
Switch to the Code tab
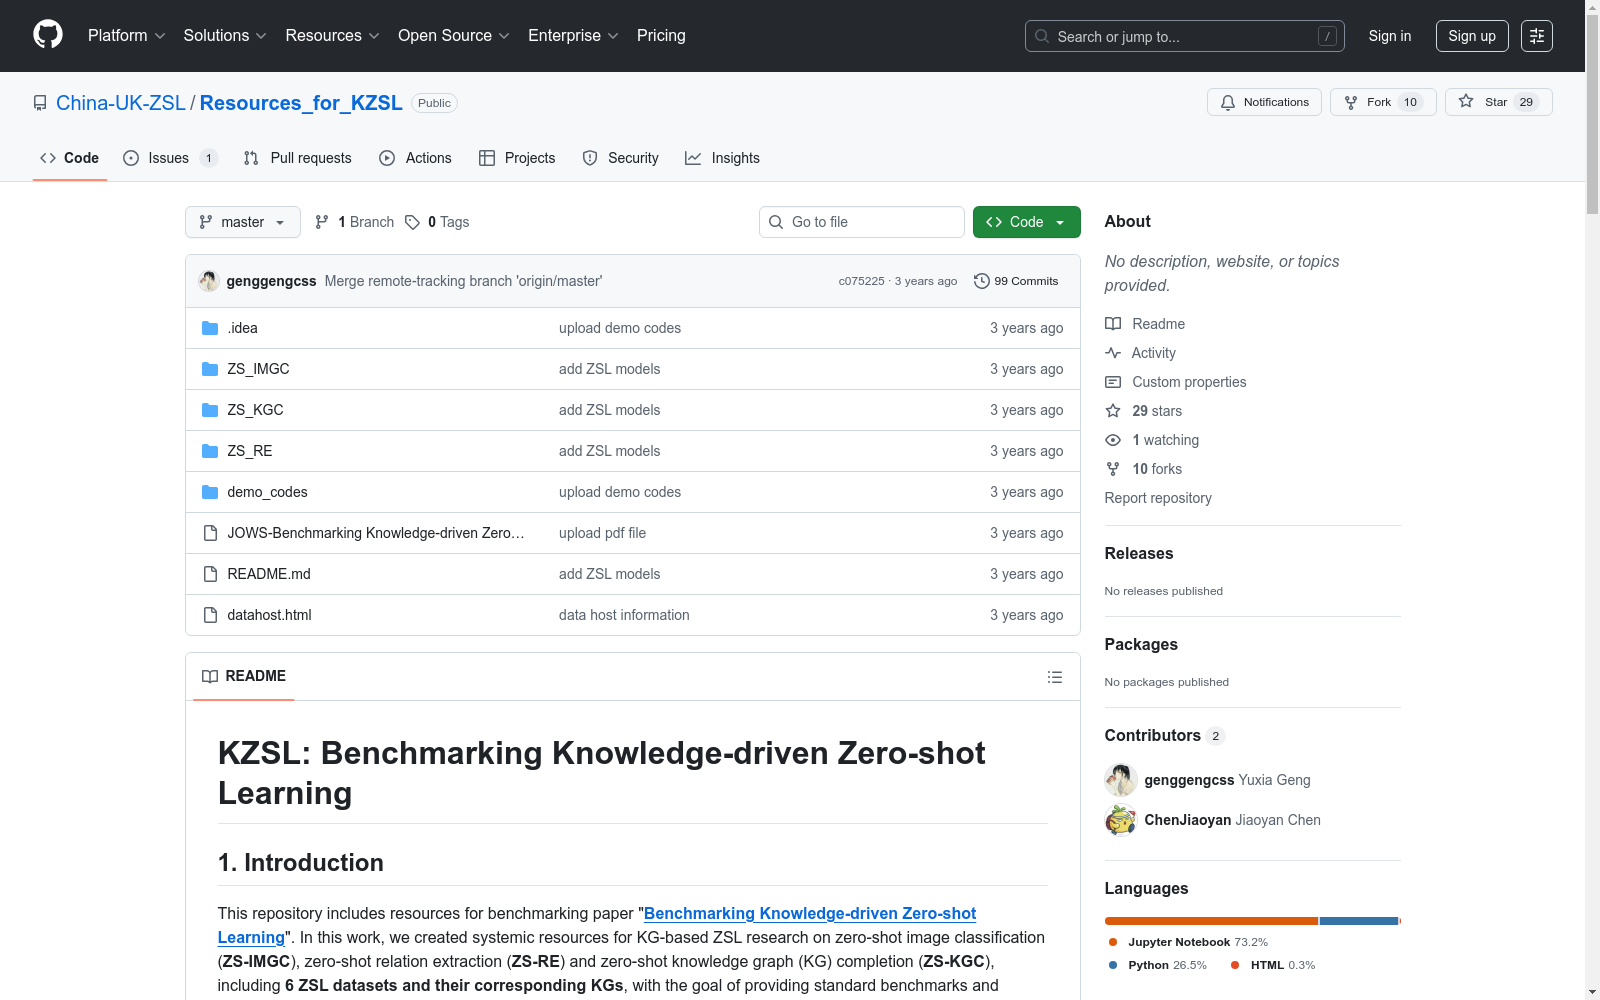pos(70,158)
